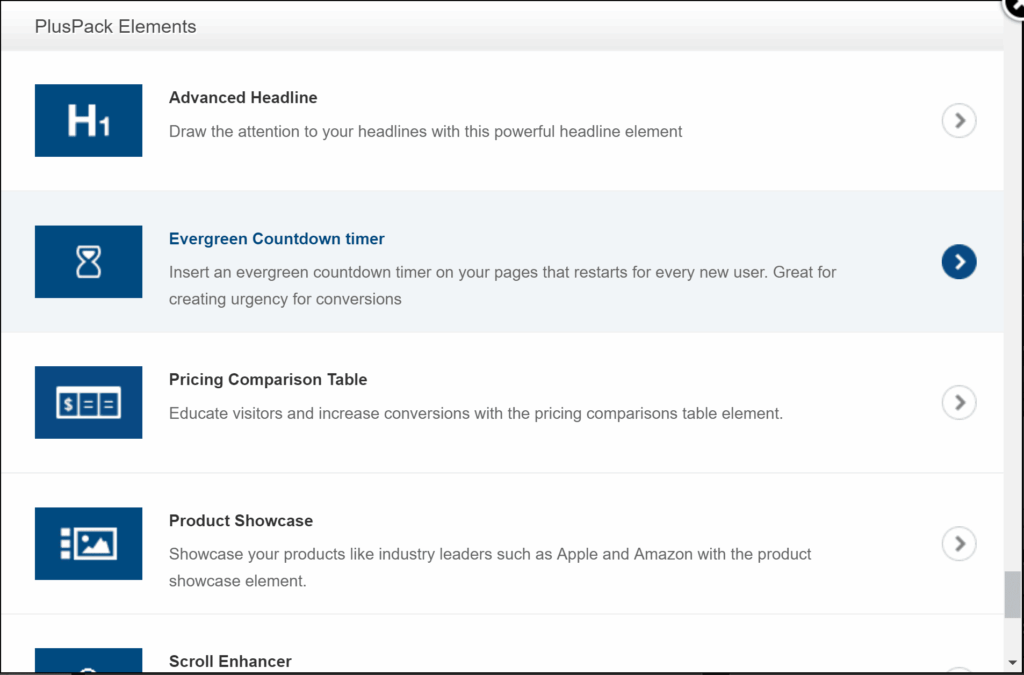Click the Evergreen Countdown hourglass icon

click(x=88, y=262)
